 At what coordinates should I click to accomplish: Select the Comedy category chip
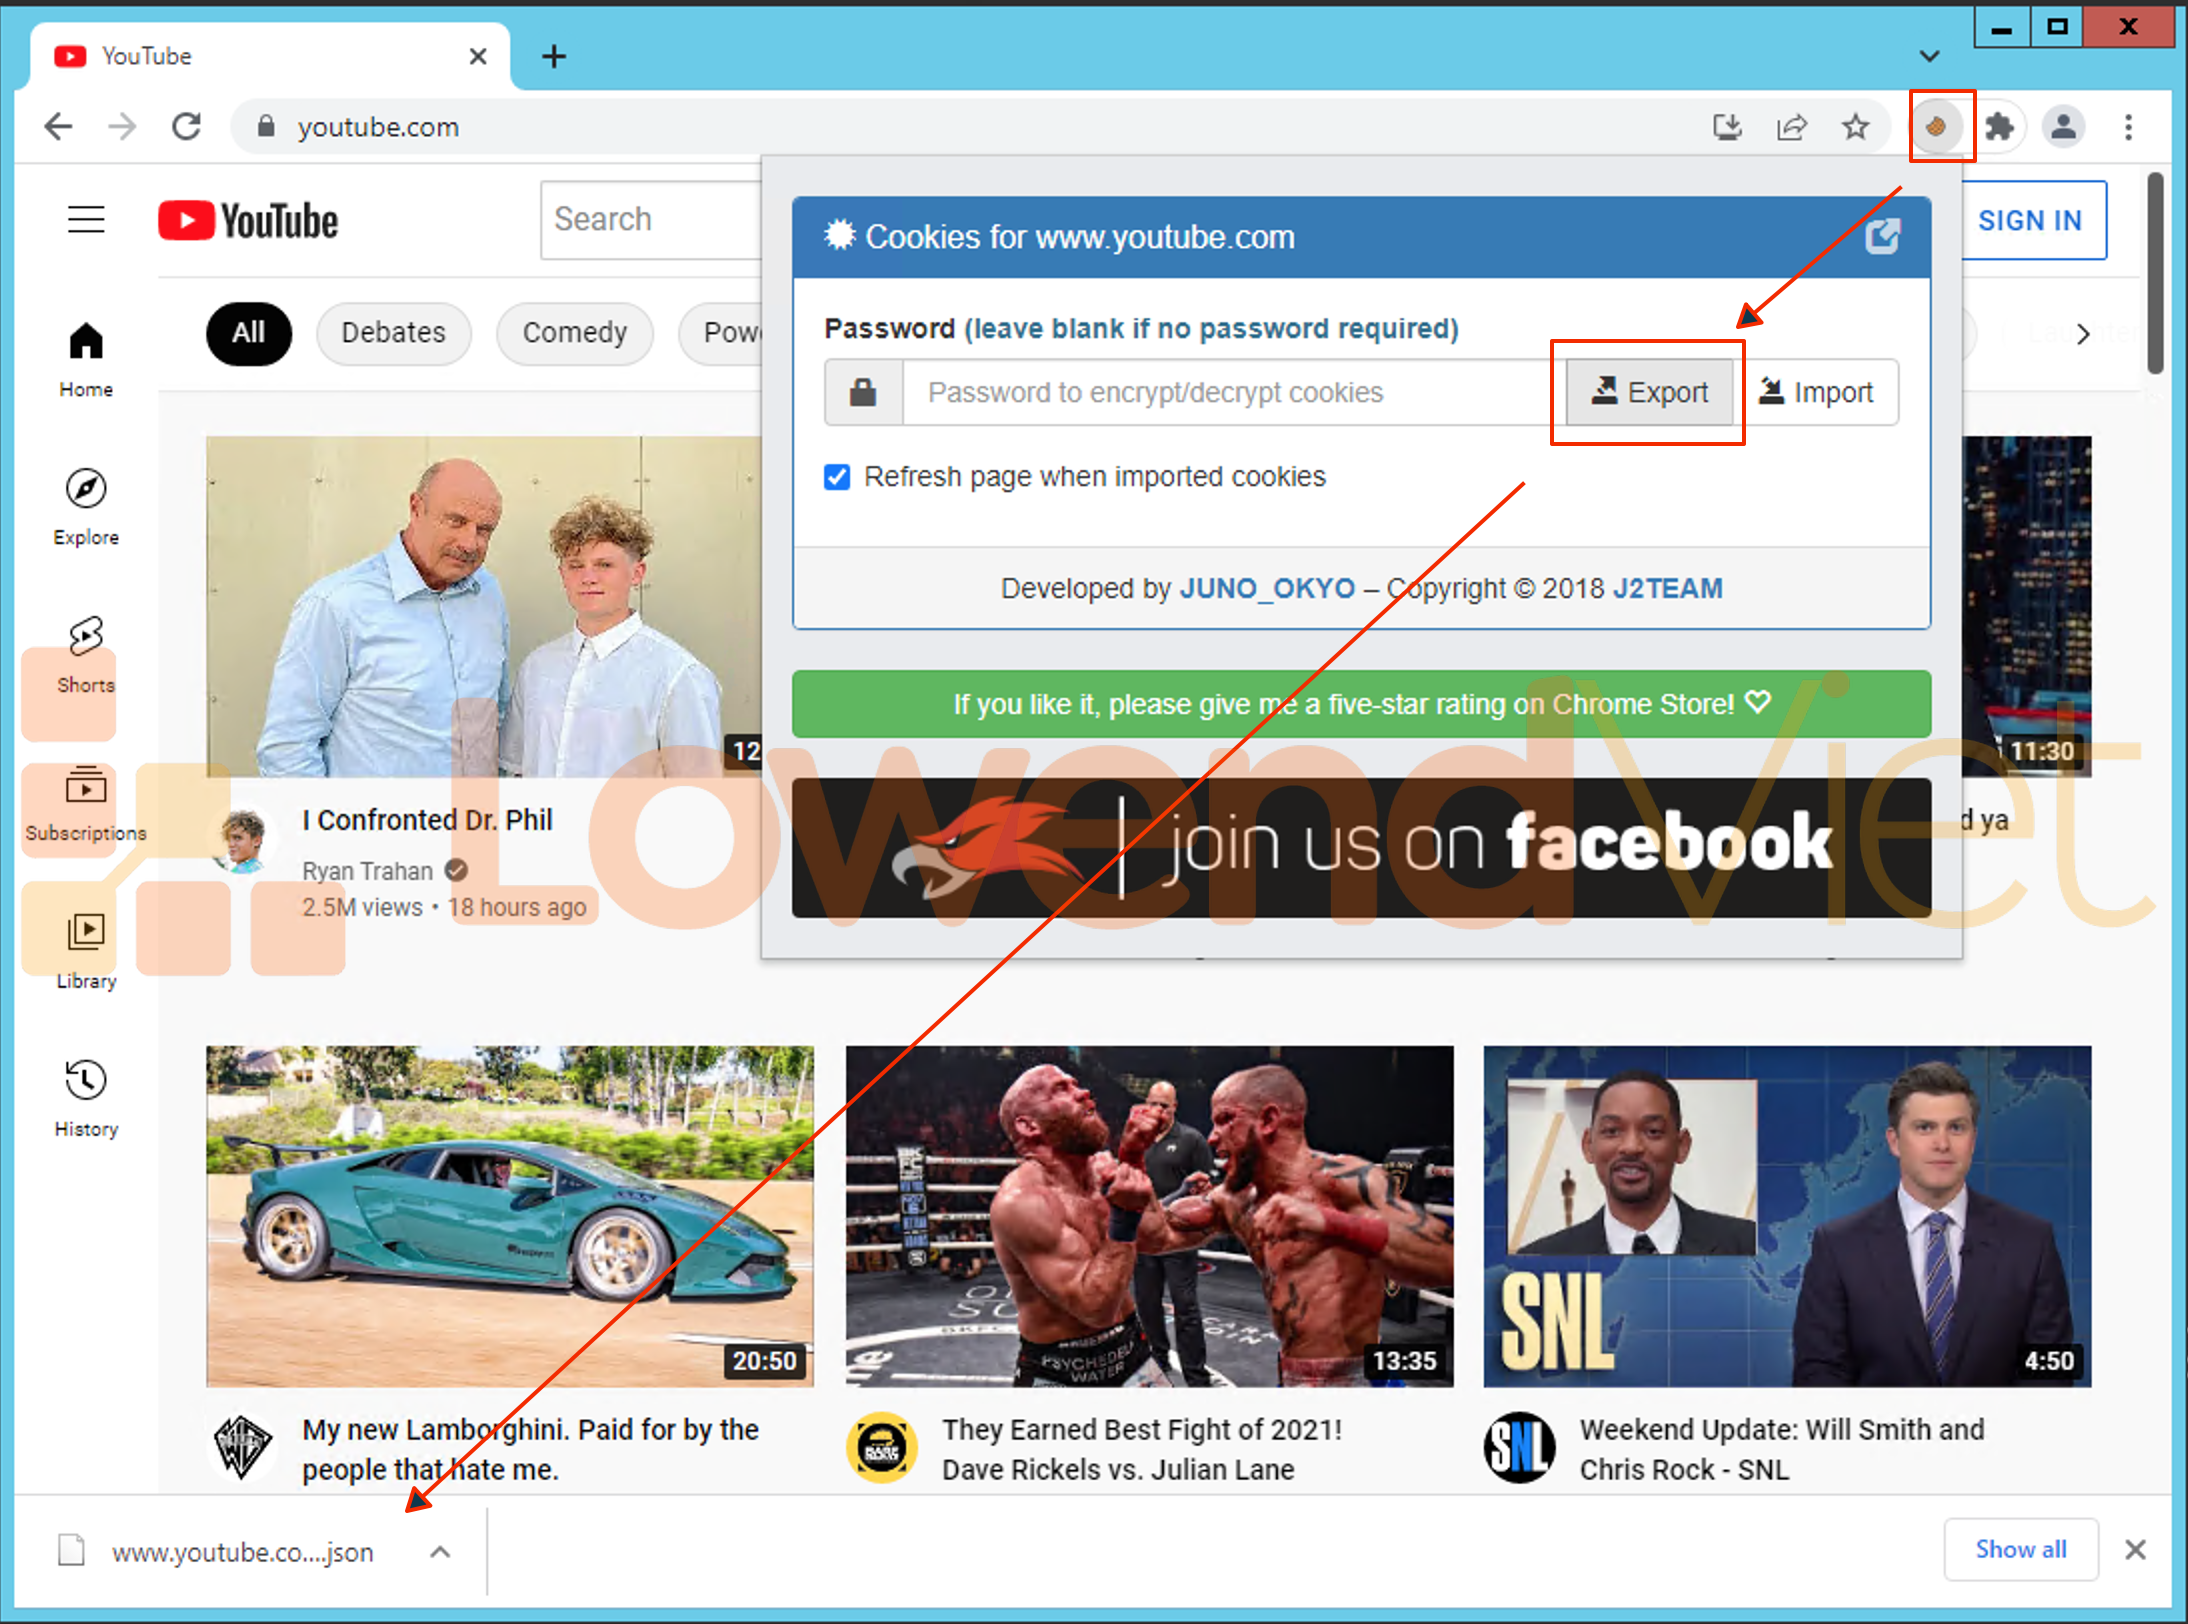click(574, 333)
